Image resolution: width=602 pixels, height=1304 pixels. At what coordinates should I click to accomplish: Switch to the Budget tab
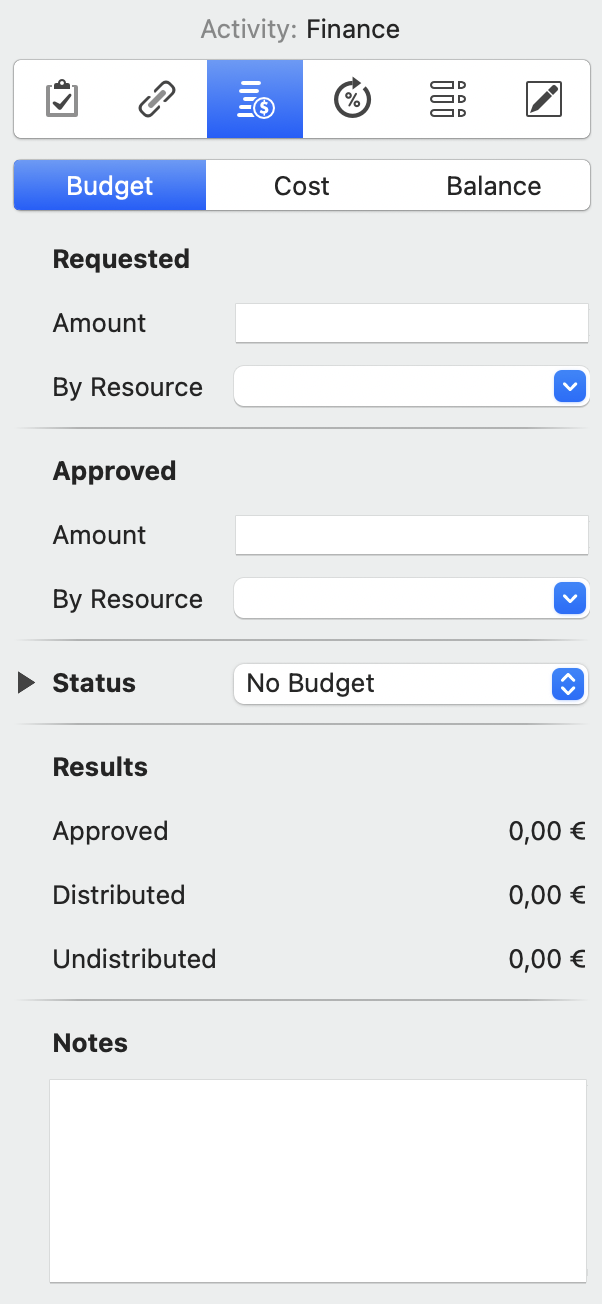pos(110,186)
